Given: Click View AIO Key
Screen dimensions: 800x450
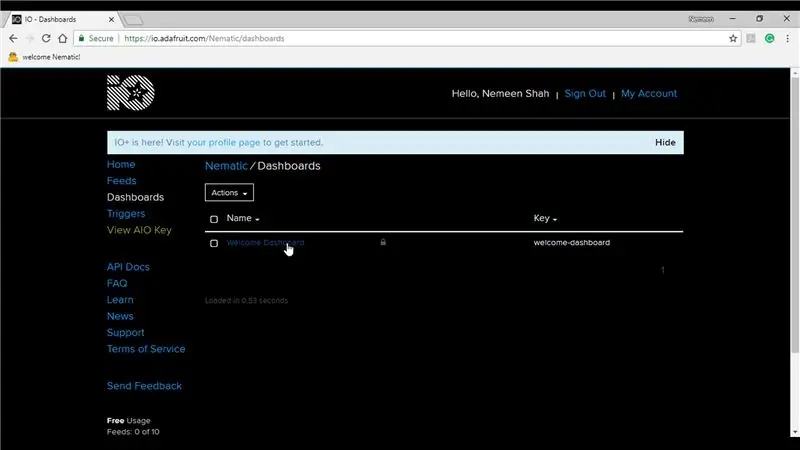Looking at the screenshot, I should [139, 230].
